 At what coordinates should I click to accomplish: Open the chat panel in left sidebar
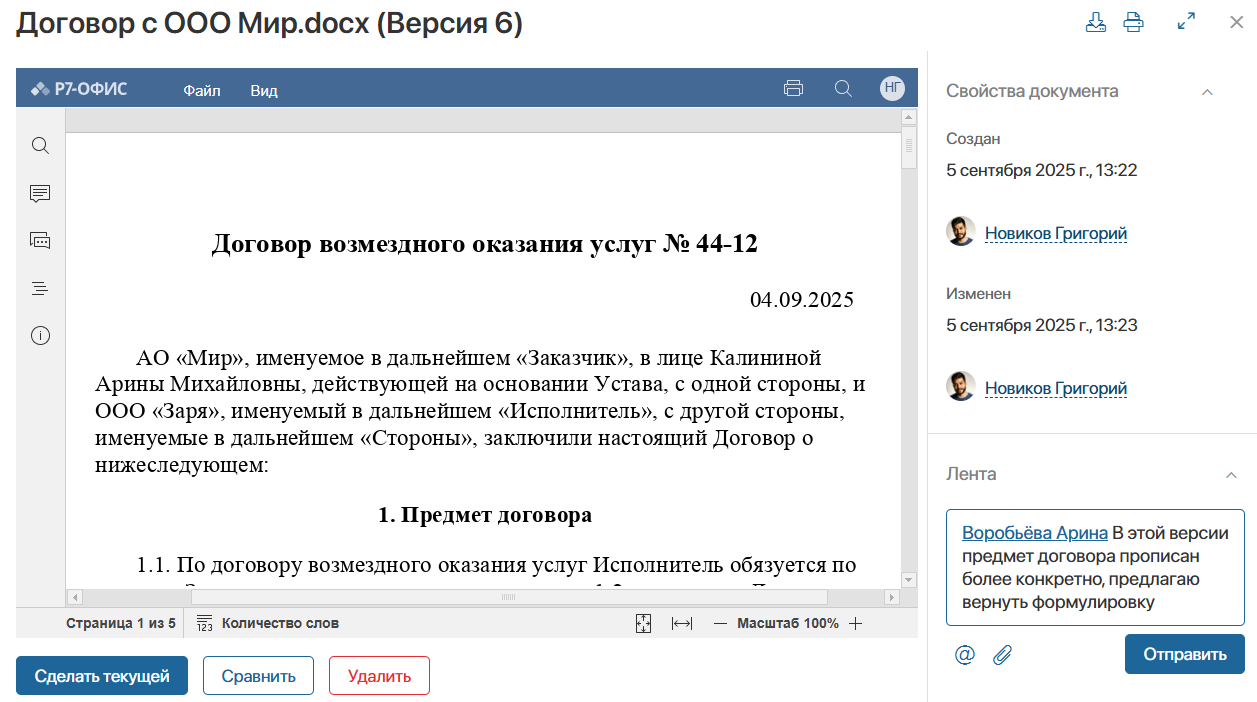[x=40, y=240]
